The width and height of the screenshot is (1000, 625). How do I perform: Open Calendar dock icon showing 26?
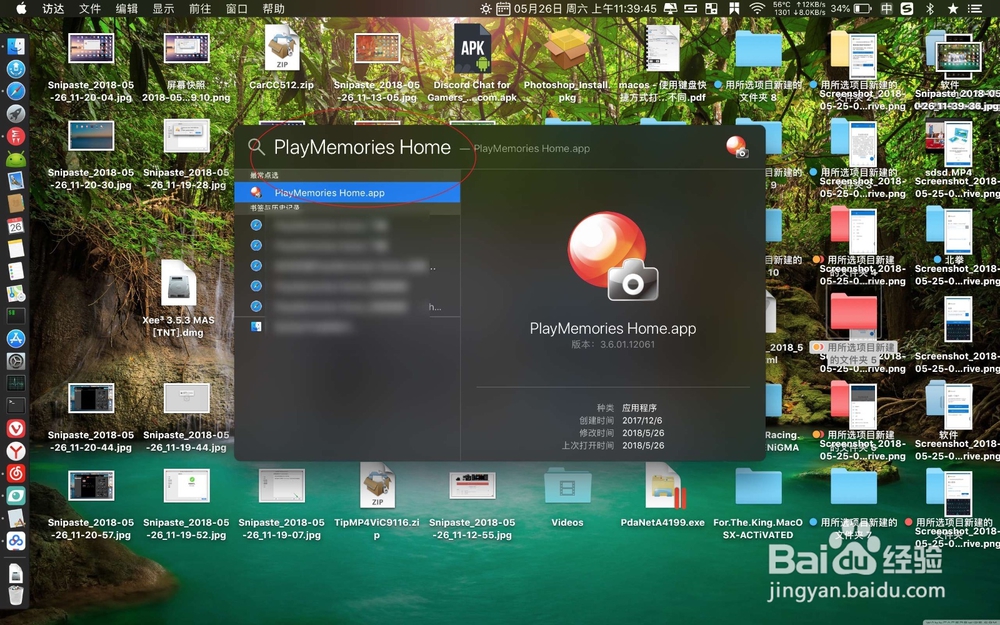click(x=16, y=225)
